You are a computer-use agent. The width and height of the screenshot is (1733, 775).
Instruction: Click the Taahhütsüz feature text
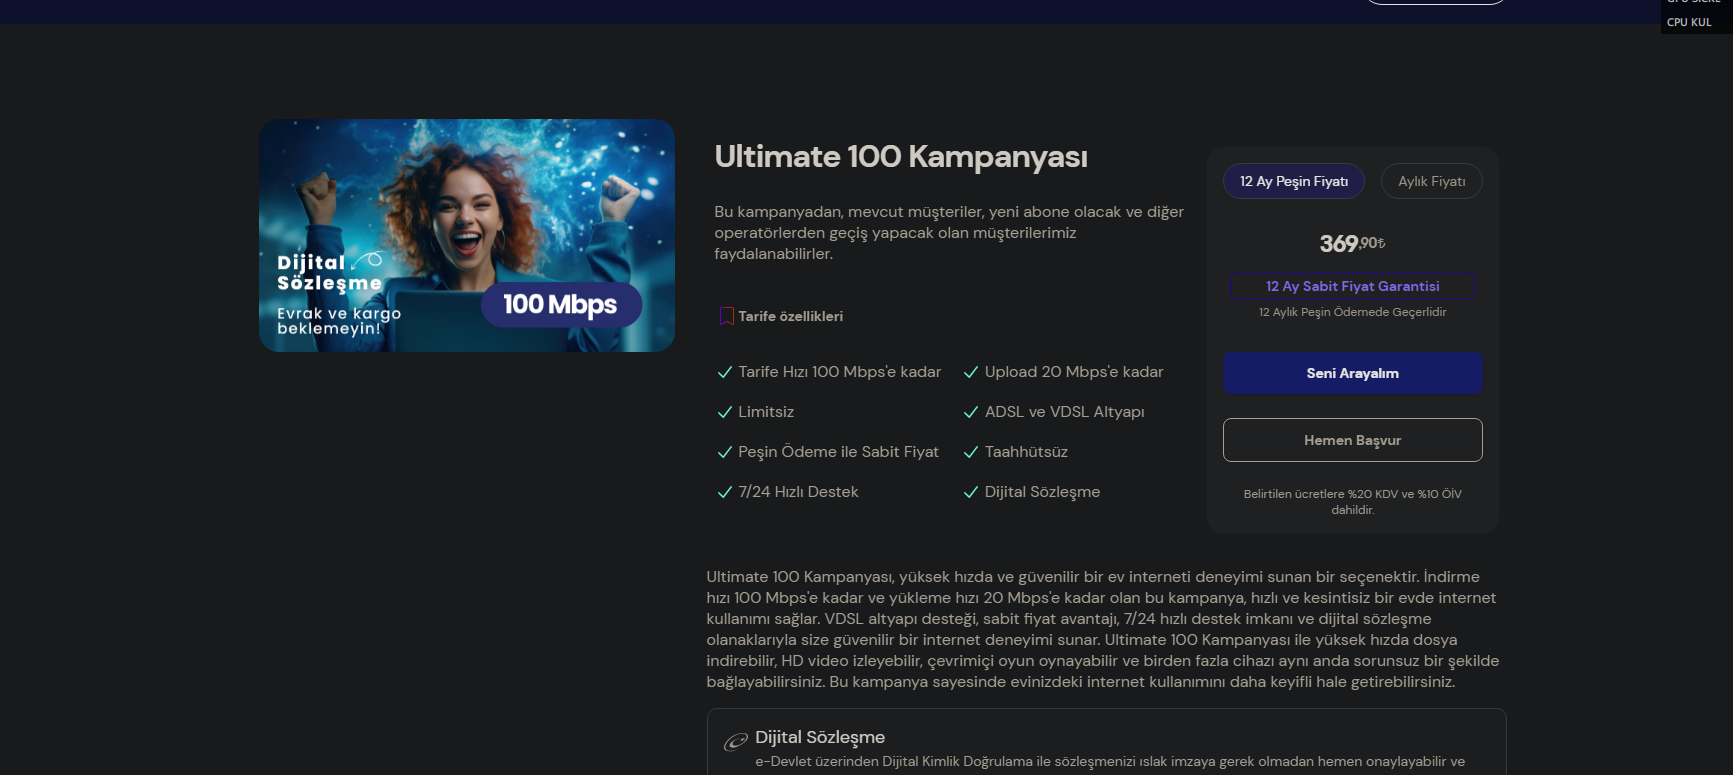(1026, 452)
